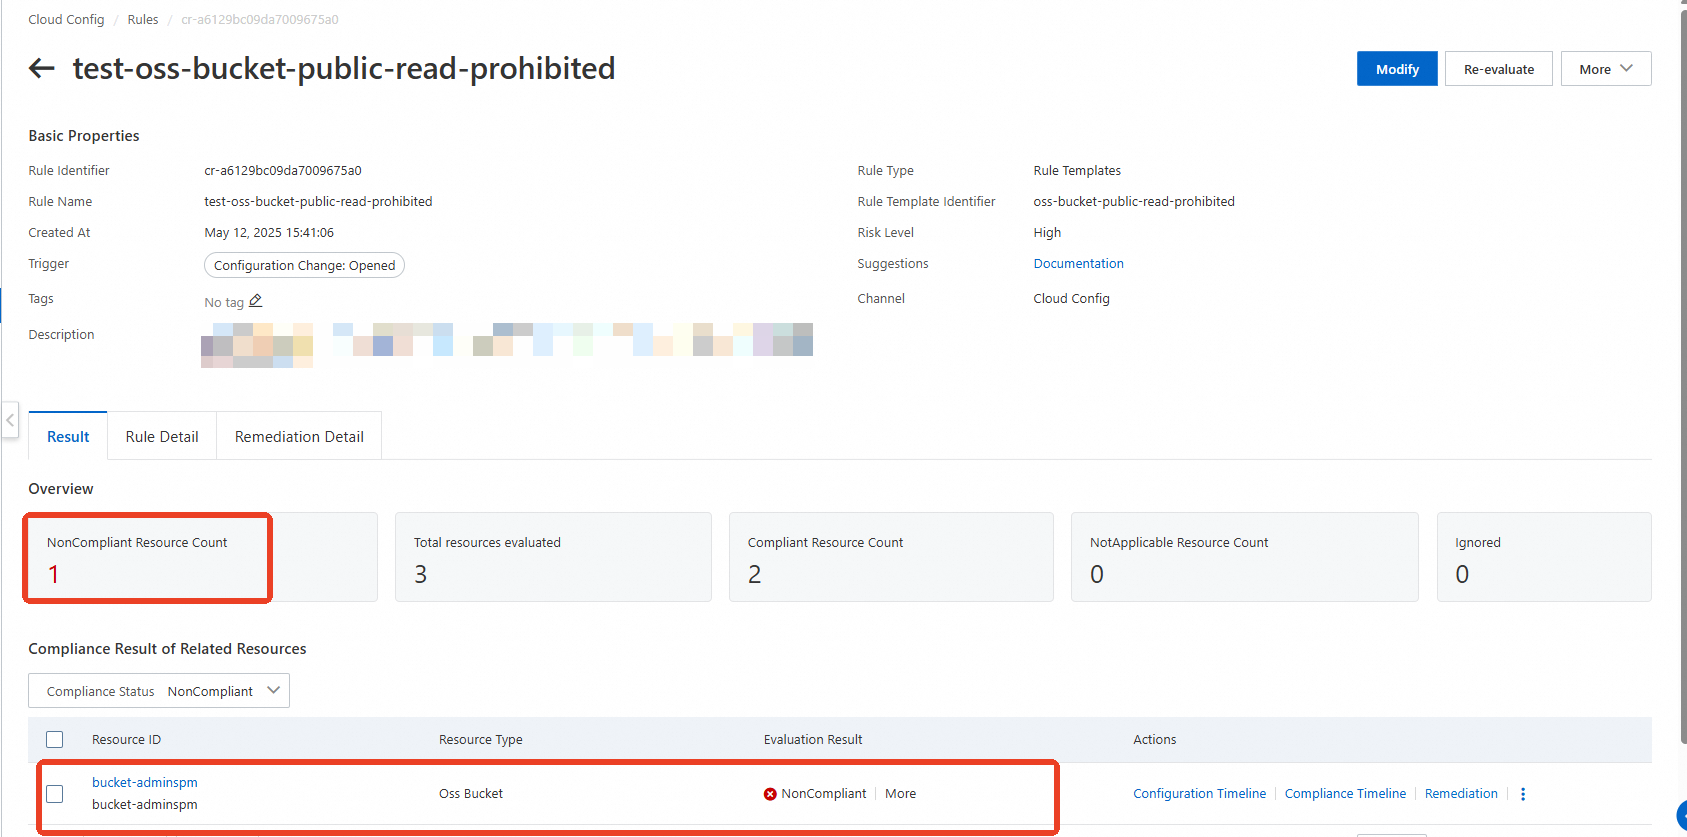Click the Re-evaluate button
This screenshot has height=837, width=1687.
1499,69
